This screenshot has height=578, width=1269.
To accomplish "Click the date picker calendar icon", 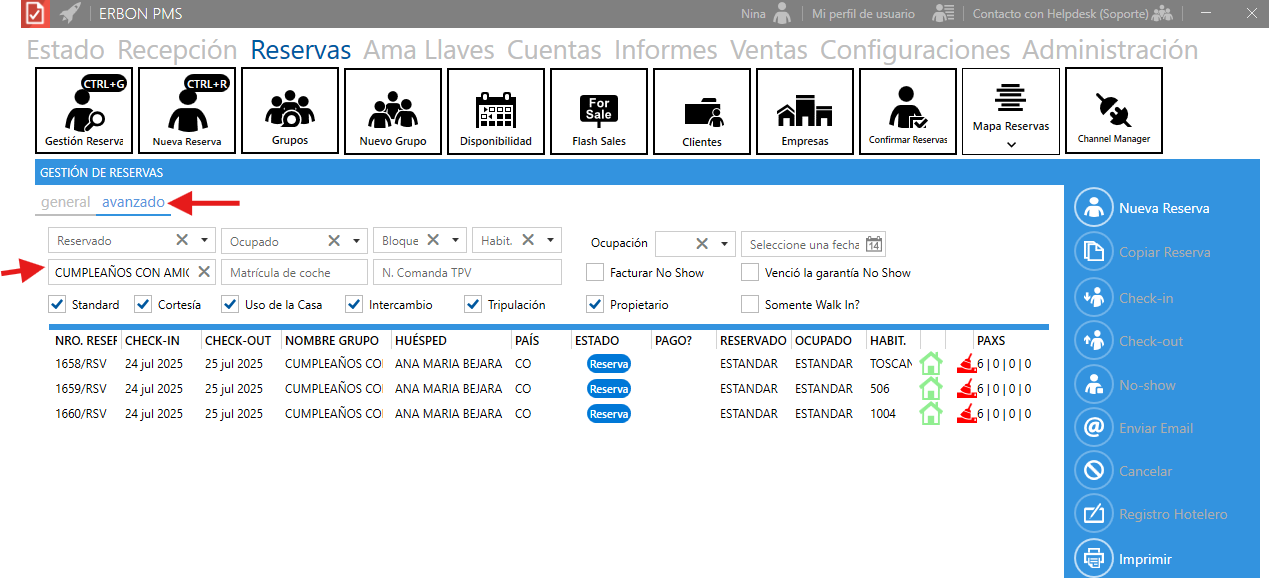I will (x=873, y=244).
